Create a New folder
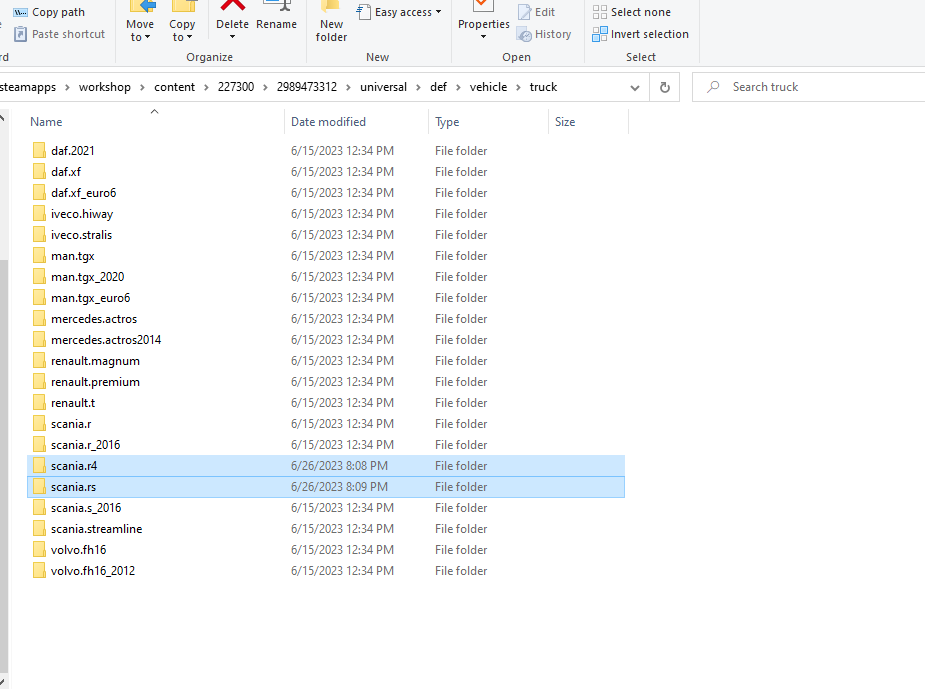This screenshot has height=689, width=925. 331,22
